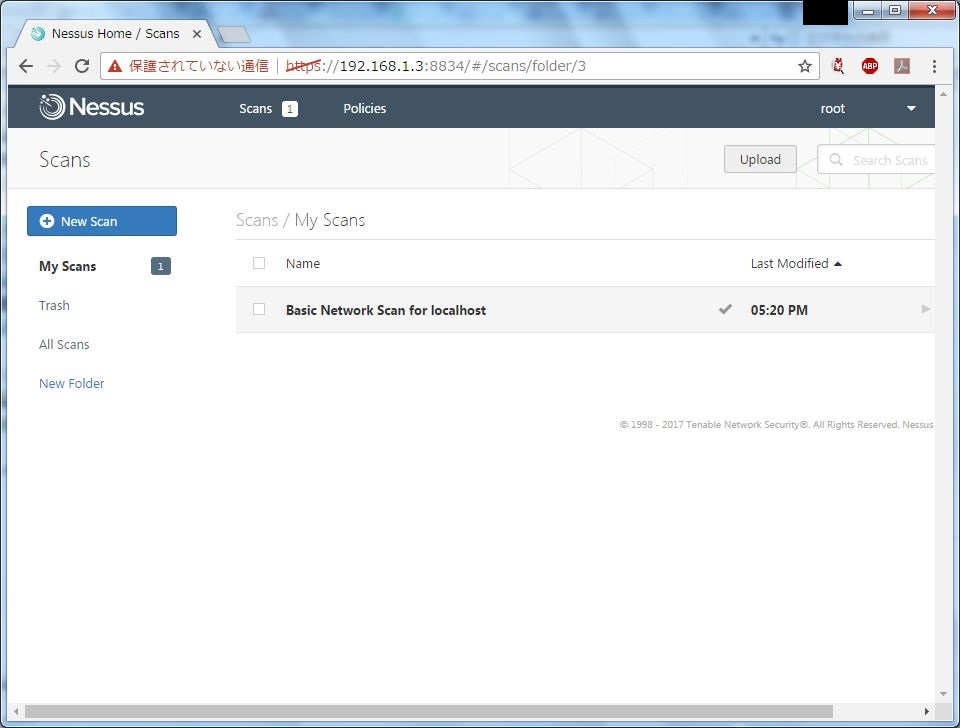Click the horizontal scrollbar thumb

[x=429, y=711]
